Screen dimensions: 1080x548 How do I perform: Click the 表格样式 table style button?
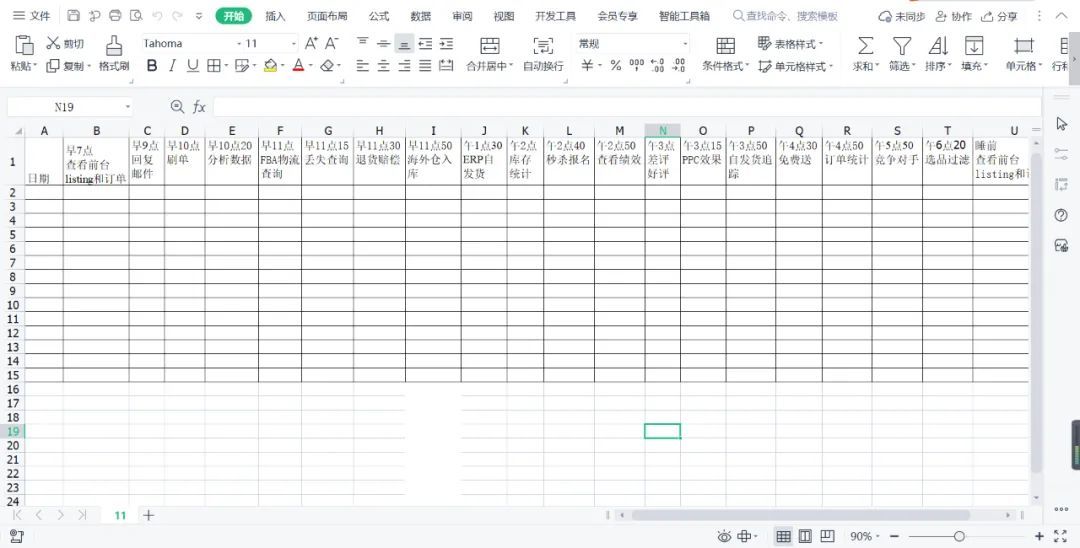coord(789,43)
